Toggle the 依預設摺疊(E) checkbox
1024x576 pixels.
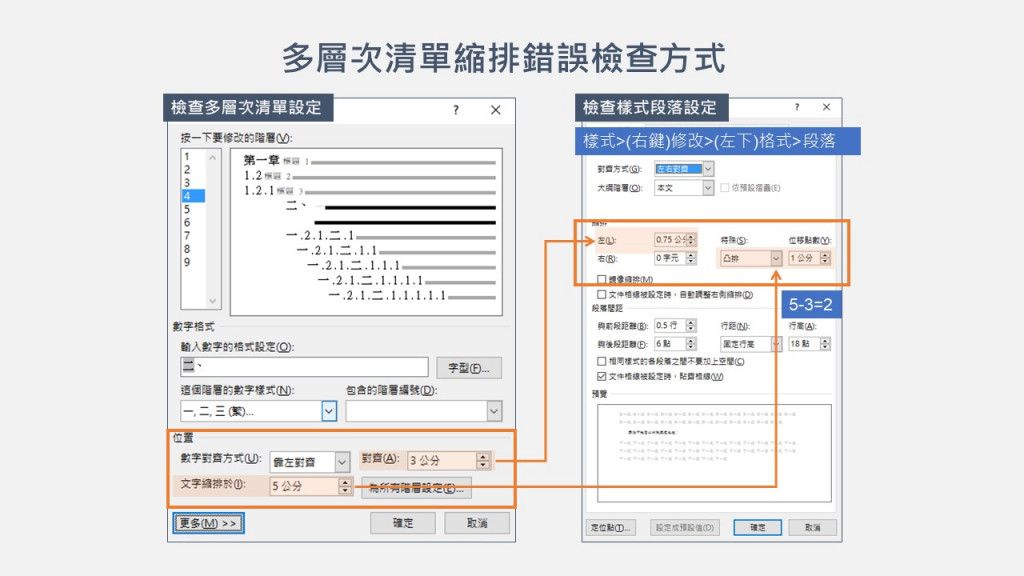pyautogui.click(x=724, y=188)
